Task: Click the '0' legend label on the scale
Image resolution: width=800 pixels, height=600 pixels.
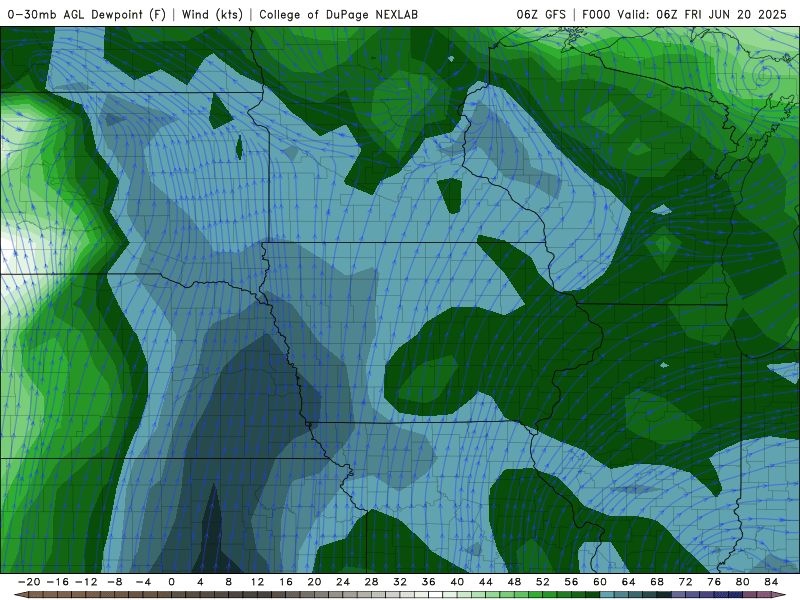Action: (x=171, y=582)
